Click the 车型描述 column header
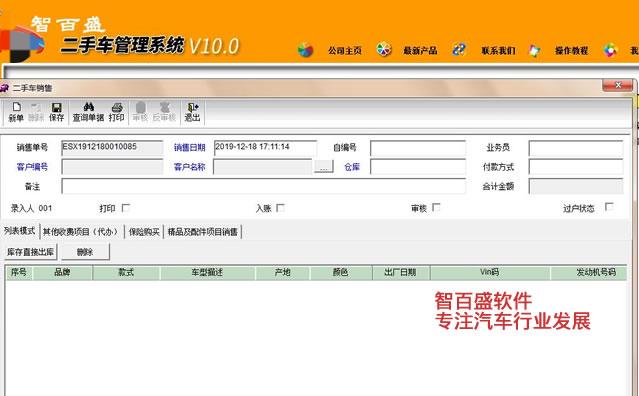The image size is (639, 396). pyautogui.click(x=207, y=273)
